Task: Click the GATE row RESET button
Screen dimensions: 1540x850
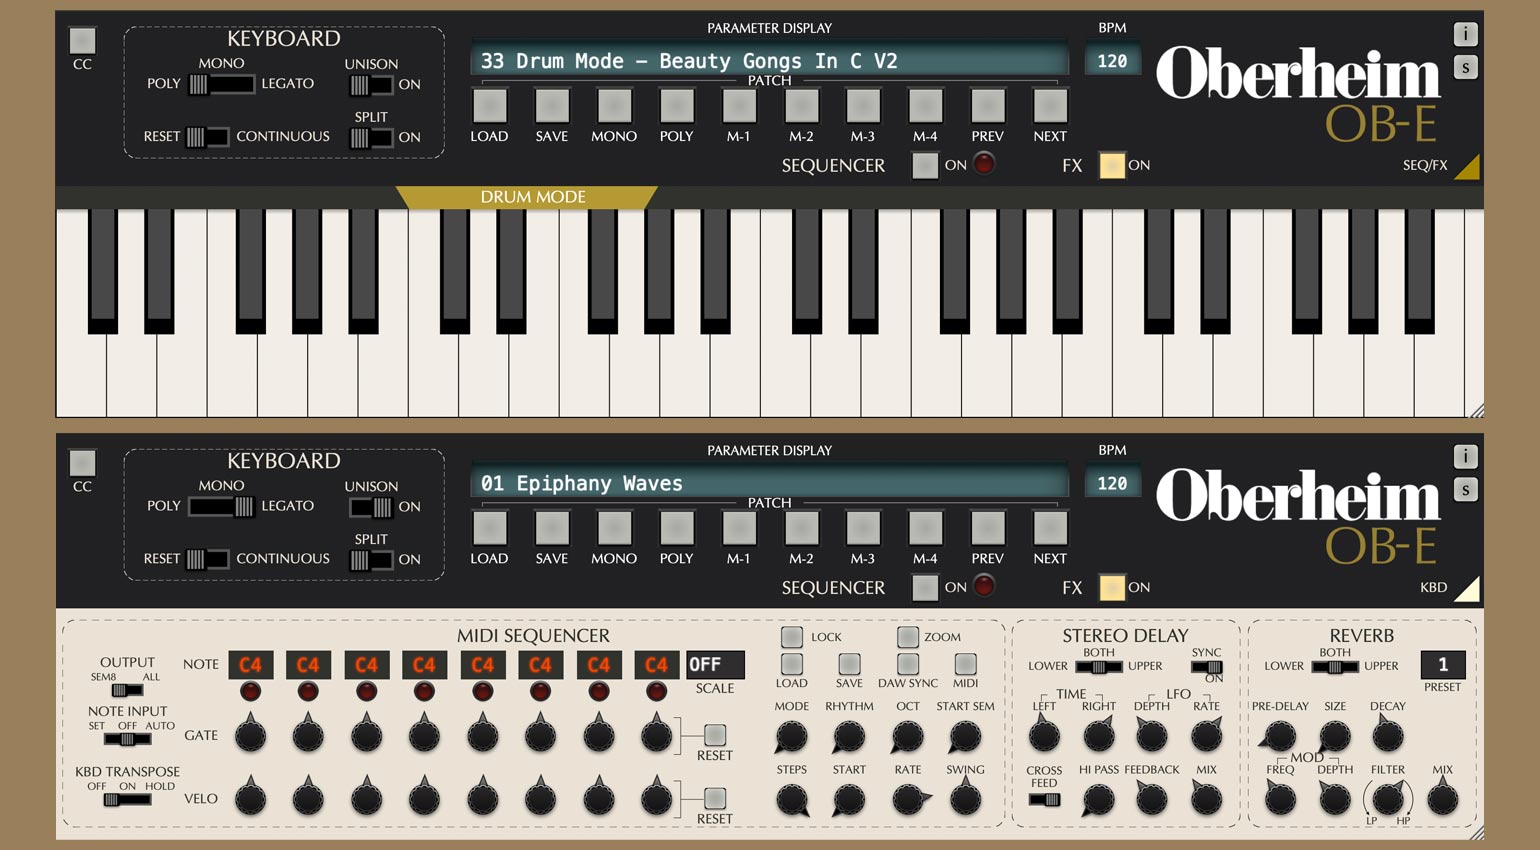Action: tap(714, 735)
